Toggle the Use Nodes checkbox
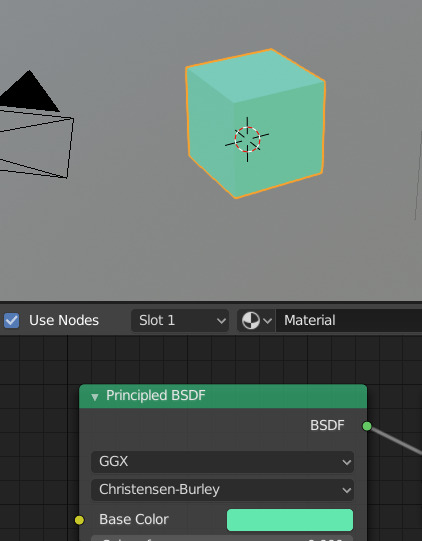Image resolution: width=422 pixels, height=541 pixels. coord(11,320)
